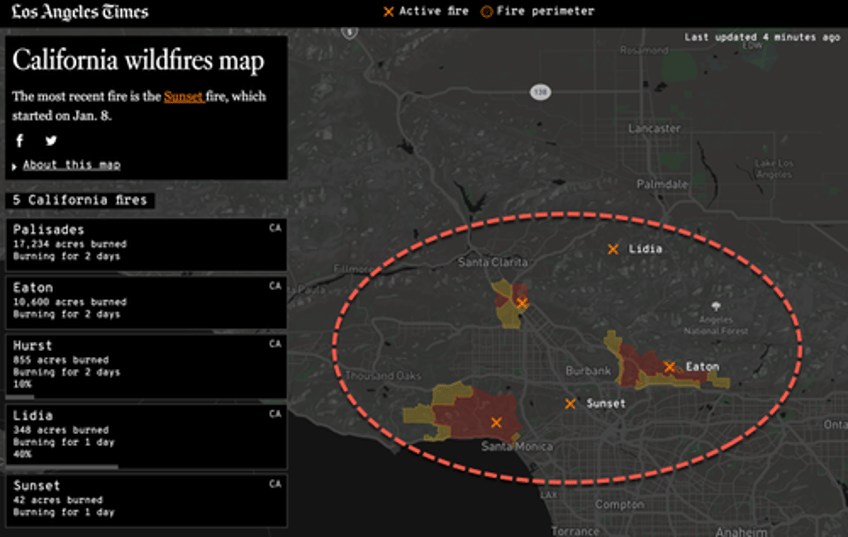The width and height of the screenshot is (848, 537).
Task: Click the Palmdale map label
Action: [662, 184]
